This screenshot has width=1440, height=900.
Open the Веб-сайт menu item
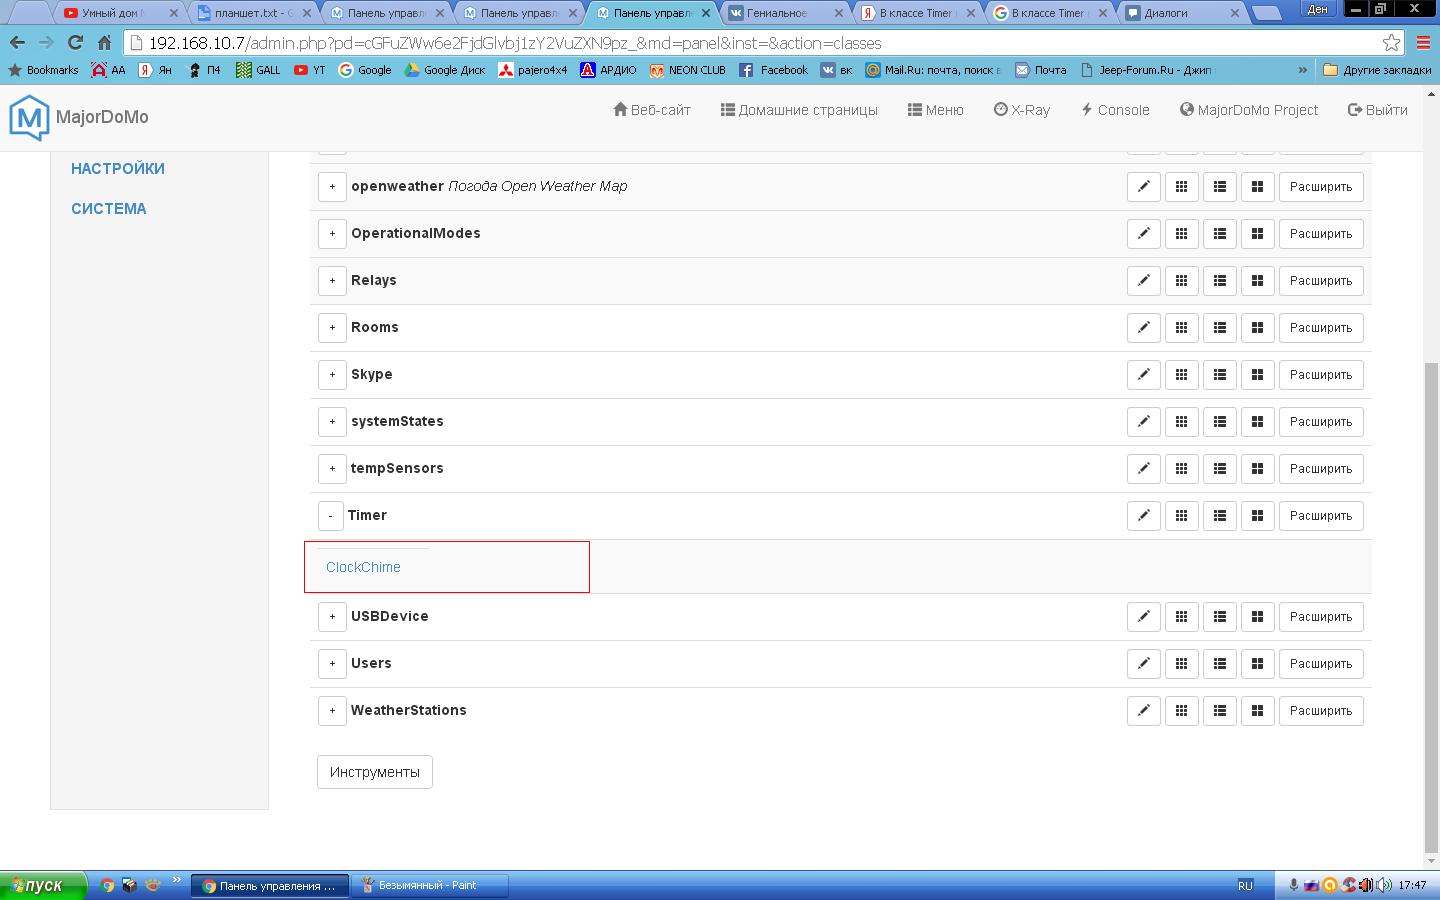pos(652,110)
